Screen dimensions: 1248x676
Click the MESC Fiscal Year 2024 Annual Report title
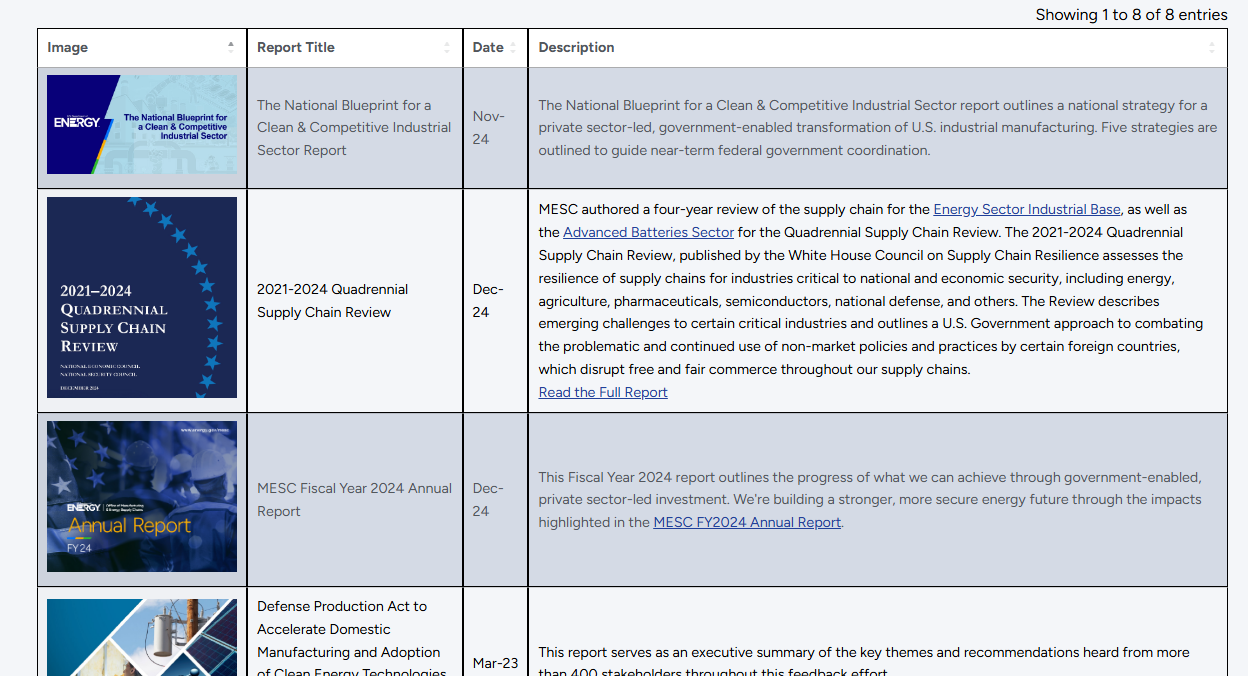[354, 499]
